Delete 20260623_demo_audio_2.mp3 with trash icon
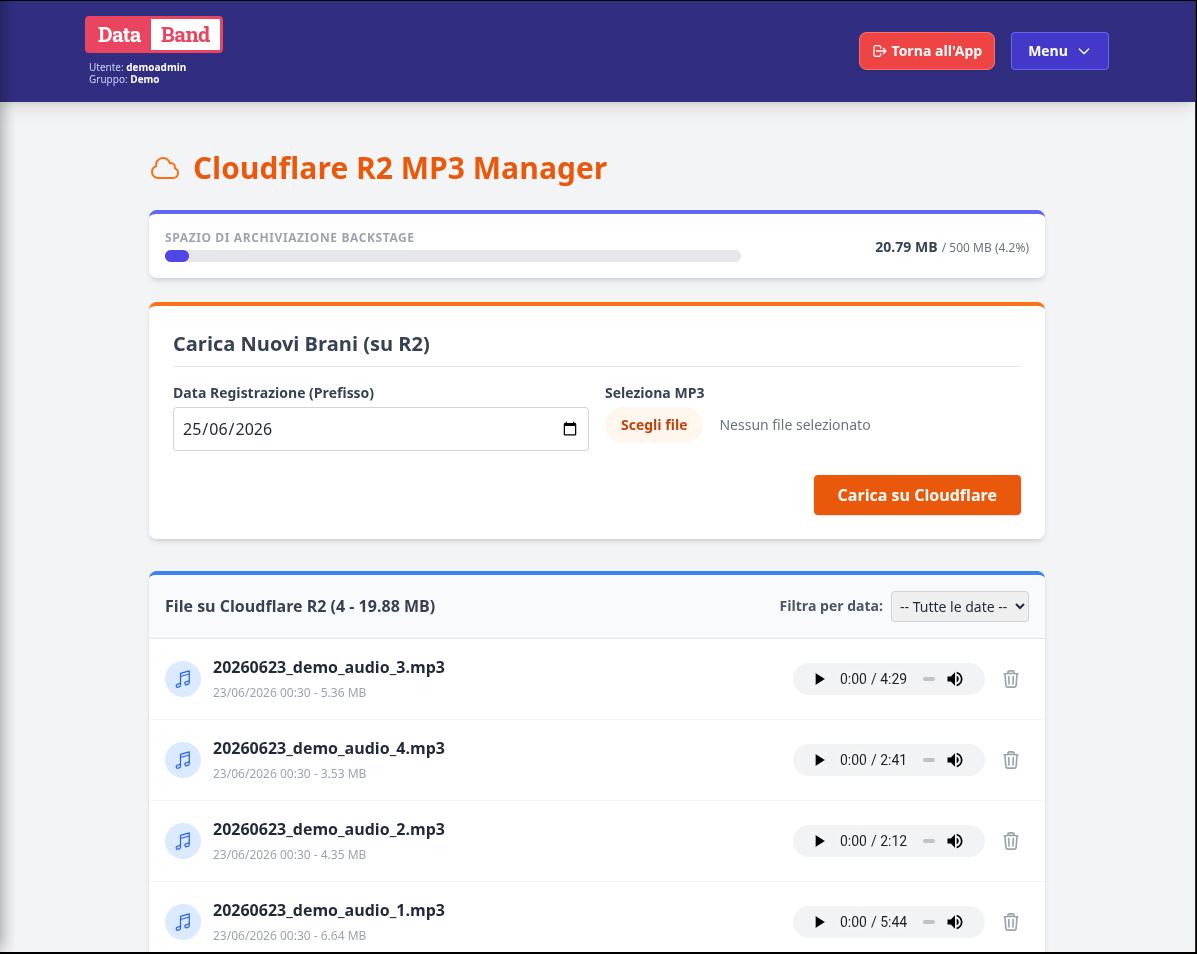 (x=1011, y=841)
